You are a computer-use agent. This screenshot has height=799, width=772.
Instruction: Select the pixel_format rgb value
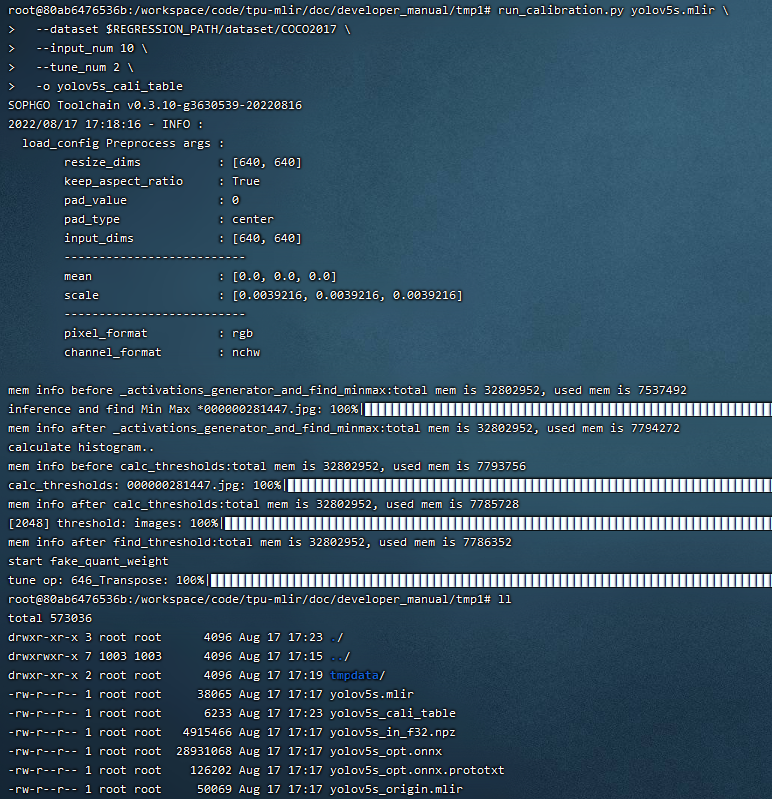coord(242,333)
